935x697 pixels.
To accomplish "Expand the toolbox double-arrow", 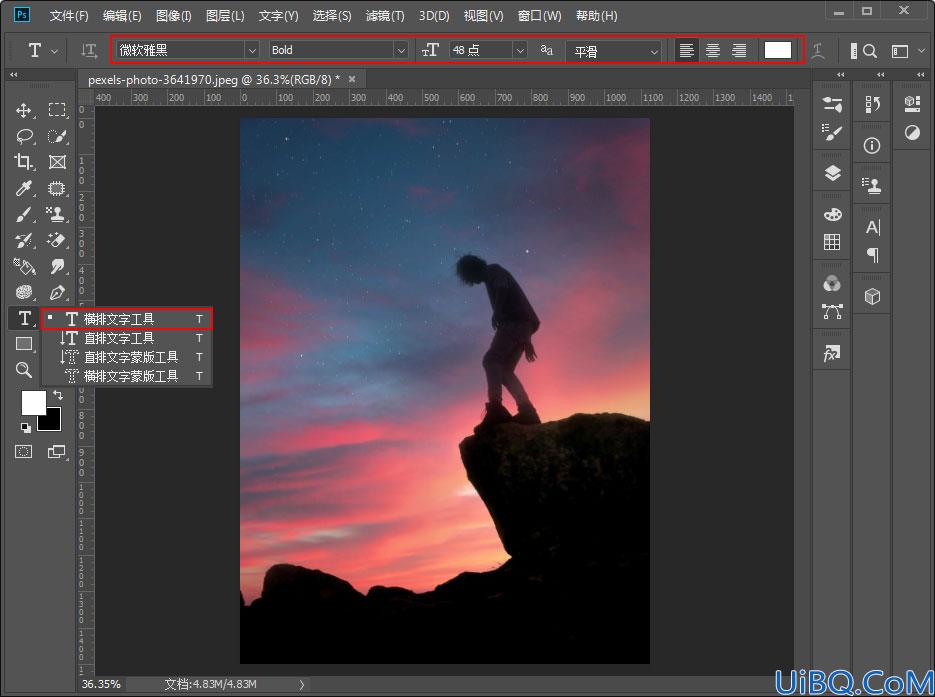I will pos(14,75).
